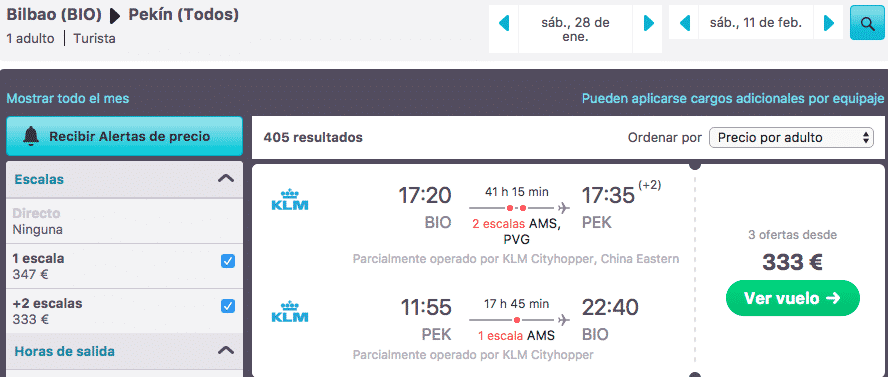Click KLM logo on outbound flight
Image resolution: width=888 pixels, height=377 pixels.
click(x=289, y=200)
